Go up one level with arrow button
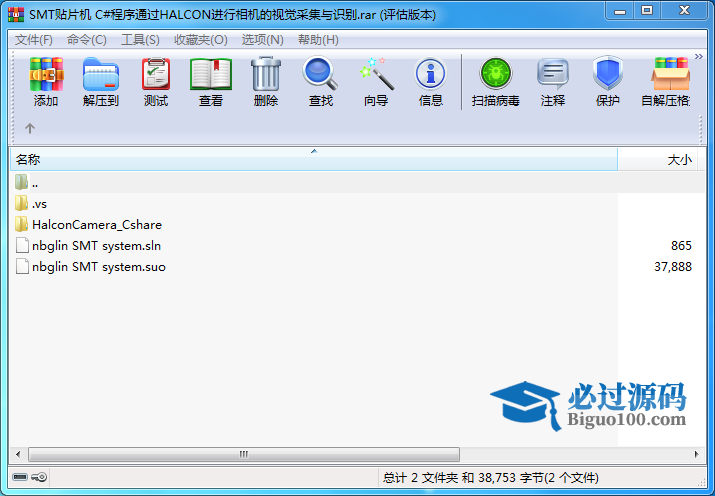This screenshot has width=715, height=496. [x=30, y=128]
